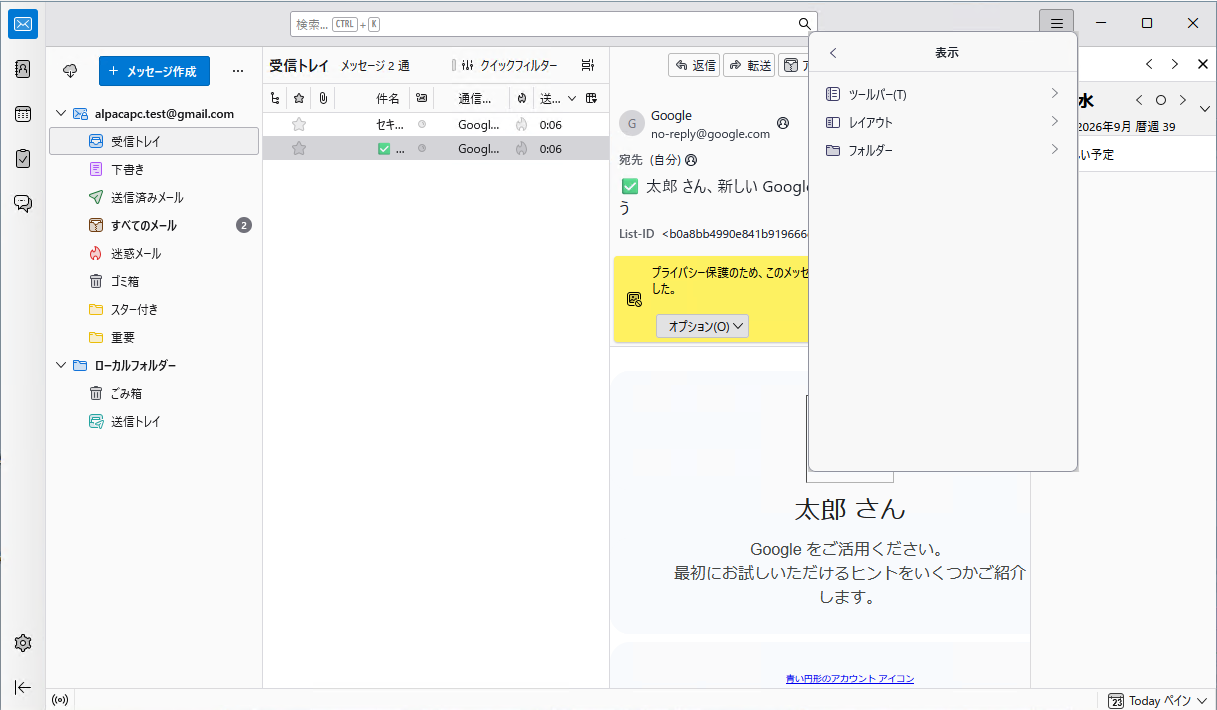Image resolution: width=1217 pixels, height=710 pixels.
Task: Open 青い円形のアカウント アイコン link
Action: click(x=850, y=679)
